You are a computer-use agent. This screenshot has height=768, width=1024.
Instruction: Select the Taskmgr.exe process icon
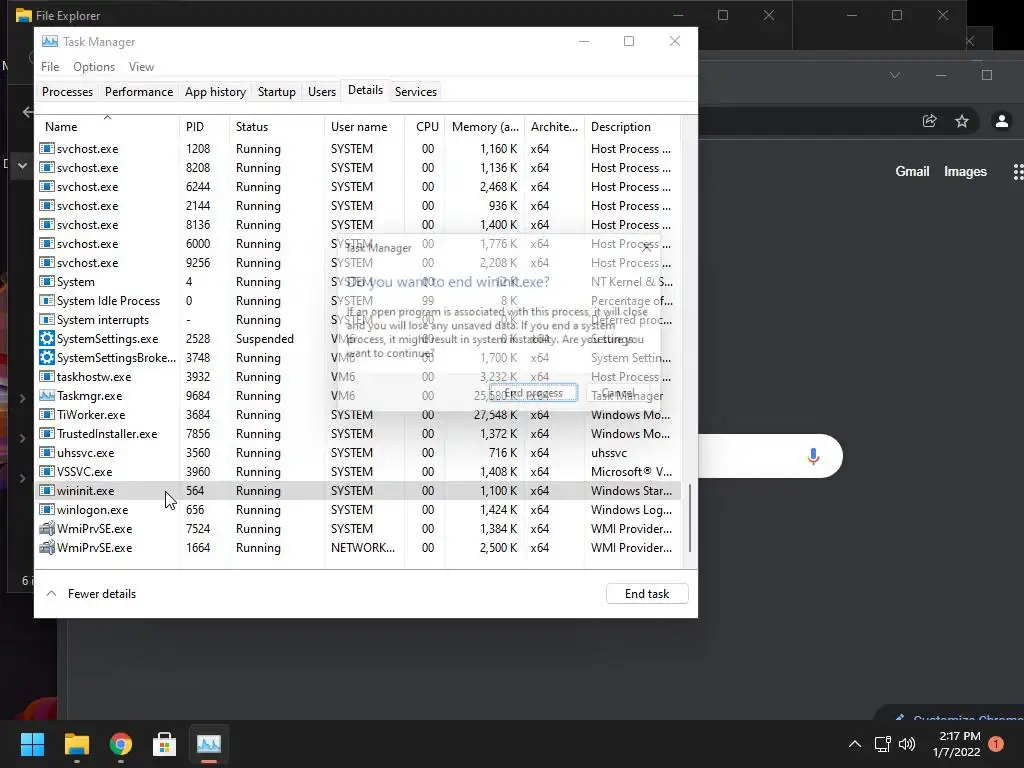[x=46, y=395]
